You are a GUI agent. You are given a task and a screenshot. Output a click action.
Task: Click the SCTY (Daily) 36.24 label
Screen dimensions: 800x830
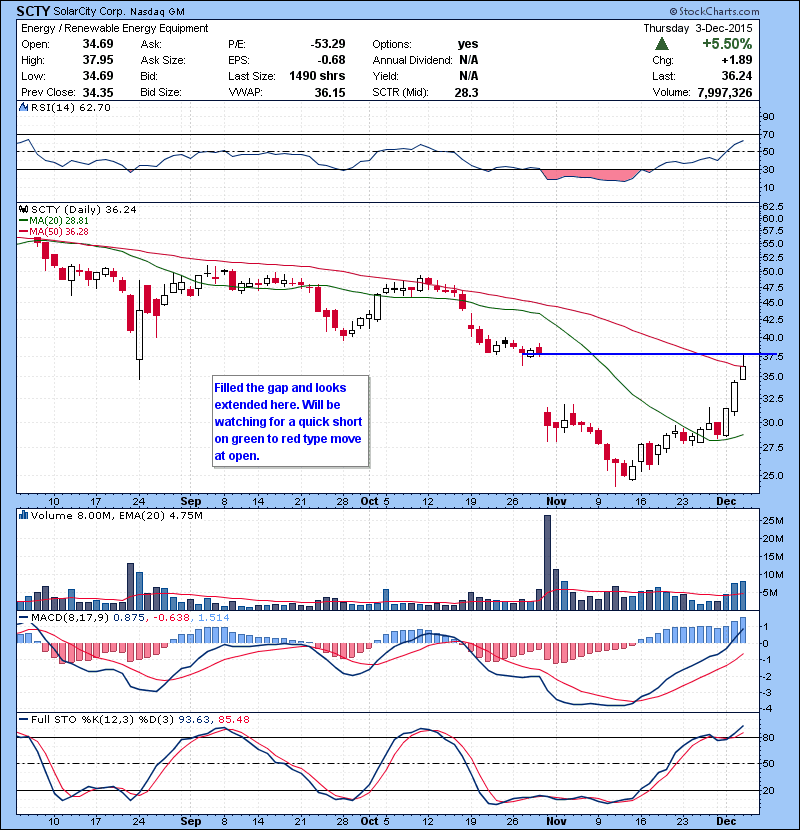pos(84,210)
